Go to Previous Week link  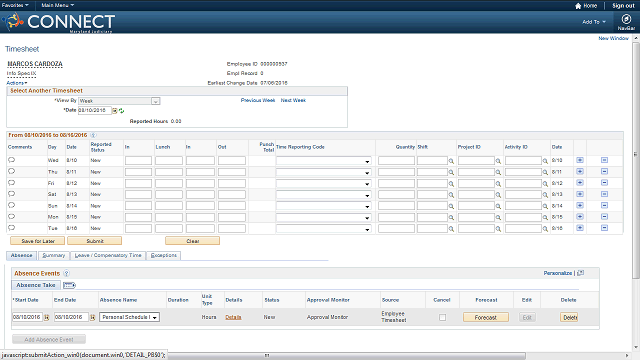pyautogui.click(x=258, y=100)
